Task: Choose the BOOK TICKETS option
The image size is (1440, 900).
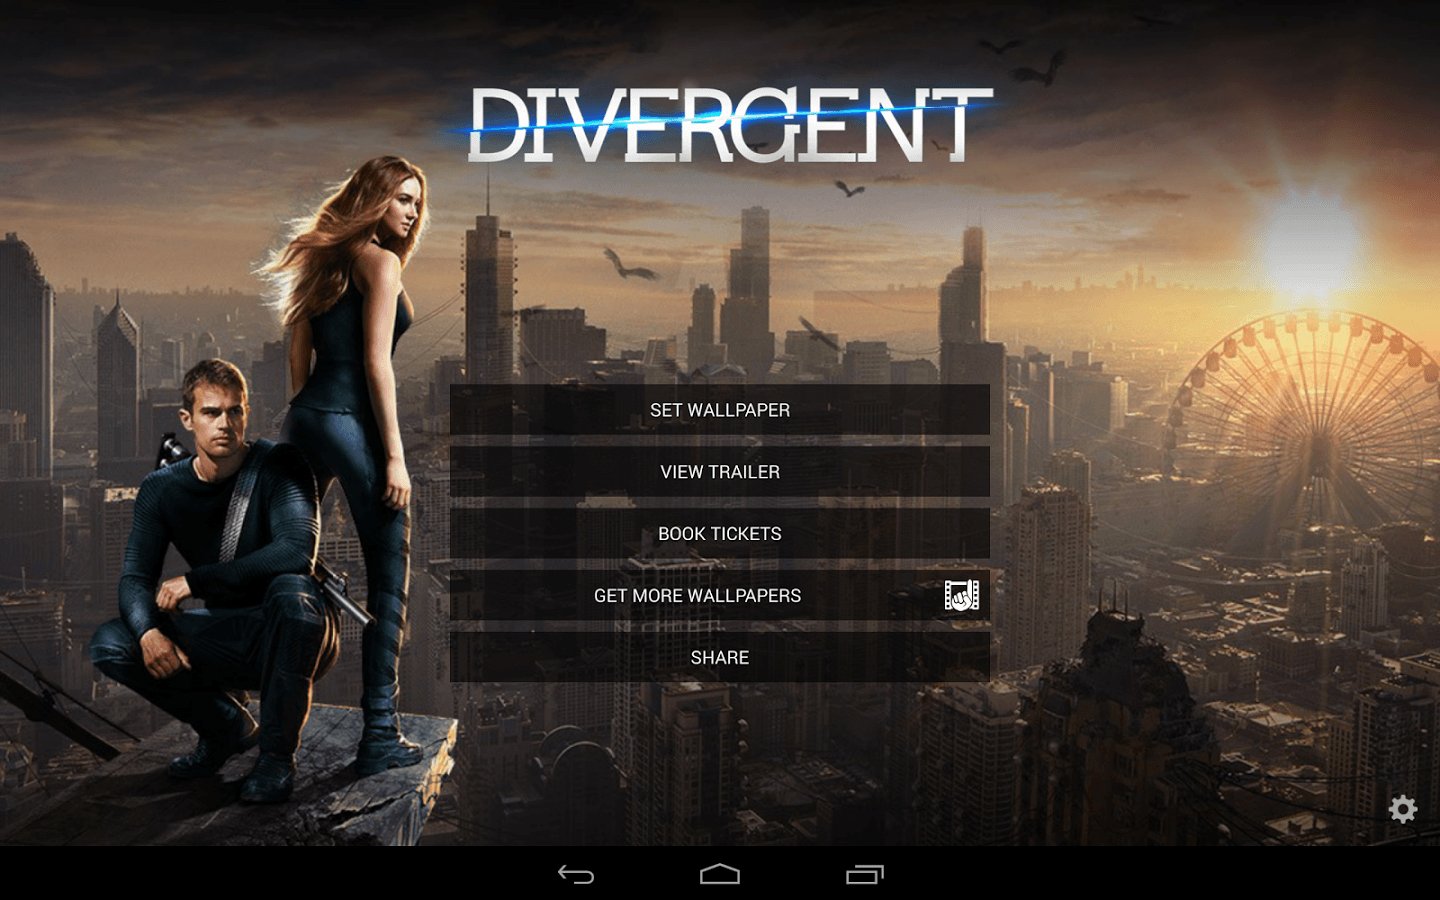Action: pyautogui.click(x=719, y=534)
